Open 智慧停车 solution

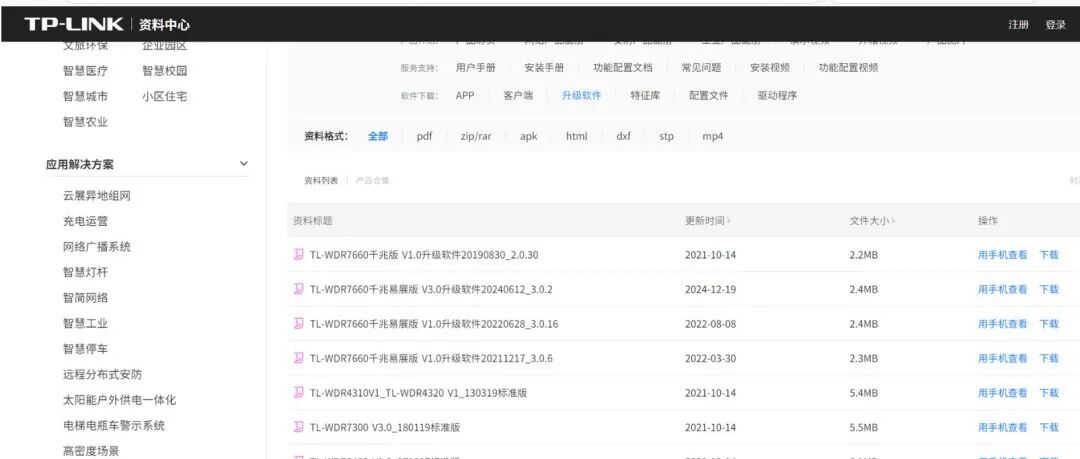coord(85,349)
